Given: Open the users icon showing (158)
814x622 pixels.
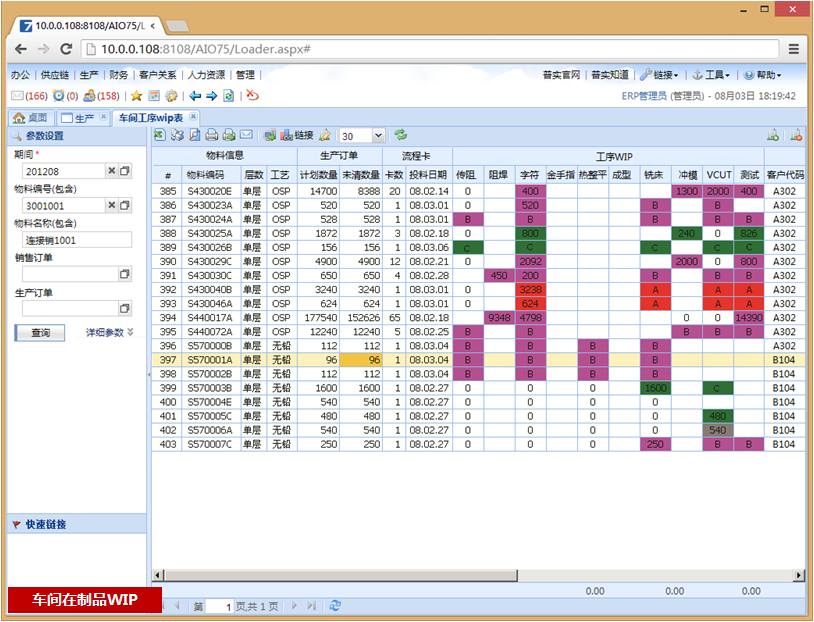Looking at the screenshot, I should (89, 96).
